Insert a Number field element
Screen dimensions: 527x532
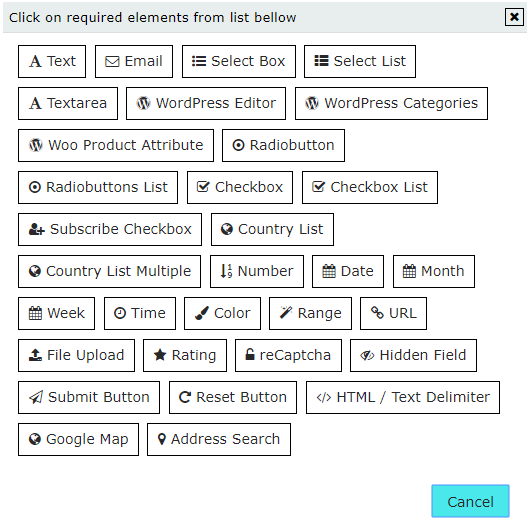(x=257, y=271)
